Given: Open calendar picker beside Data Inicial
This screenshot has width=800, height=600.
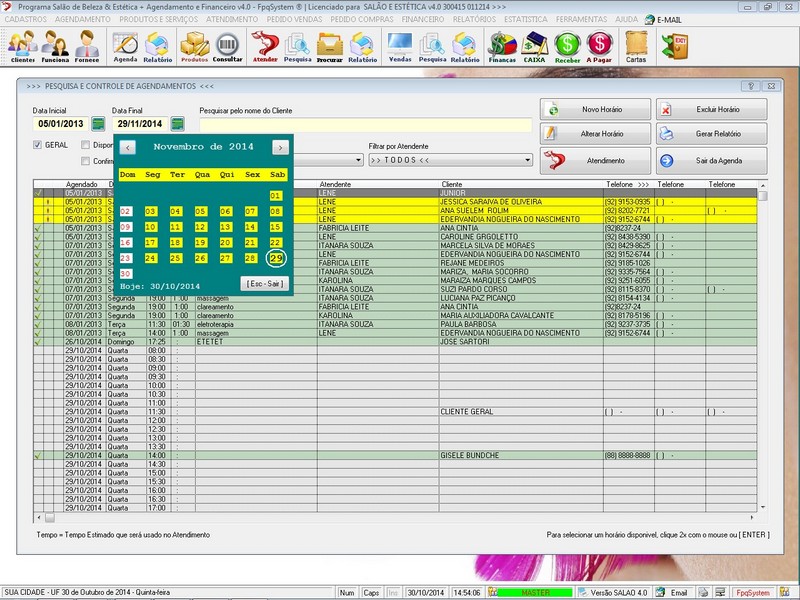Looking at the screenshot, I should [x=98, y=124].
